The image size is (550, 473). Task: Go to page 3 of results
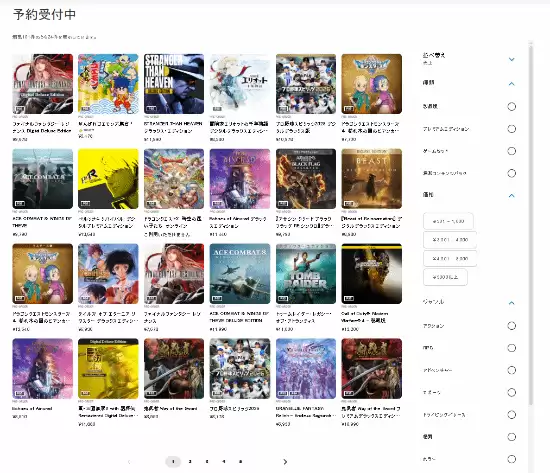tap(207, 461)
